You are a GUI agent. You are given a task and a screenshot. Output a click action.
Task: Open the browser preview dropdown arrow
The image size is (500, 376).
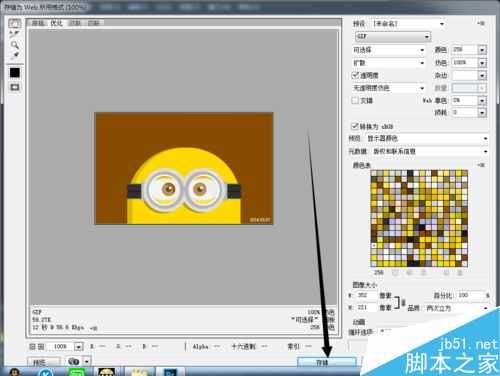coord(87,361)
